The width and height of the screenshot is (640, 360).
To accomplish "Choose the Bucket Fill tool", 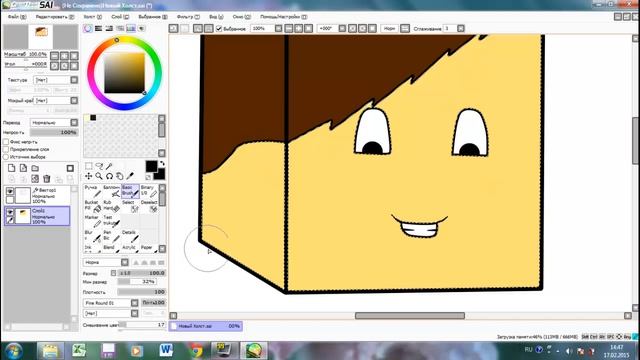I will tap(93, 206).
